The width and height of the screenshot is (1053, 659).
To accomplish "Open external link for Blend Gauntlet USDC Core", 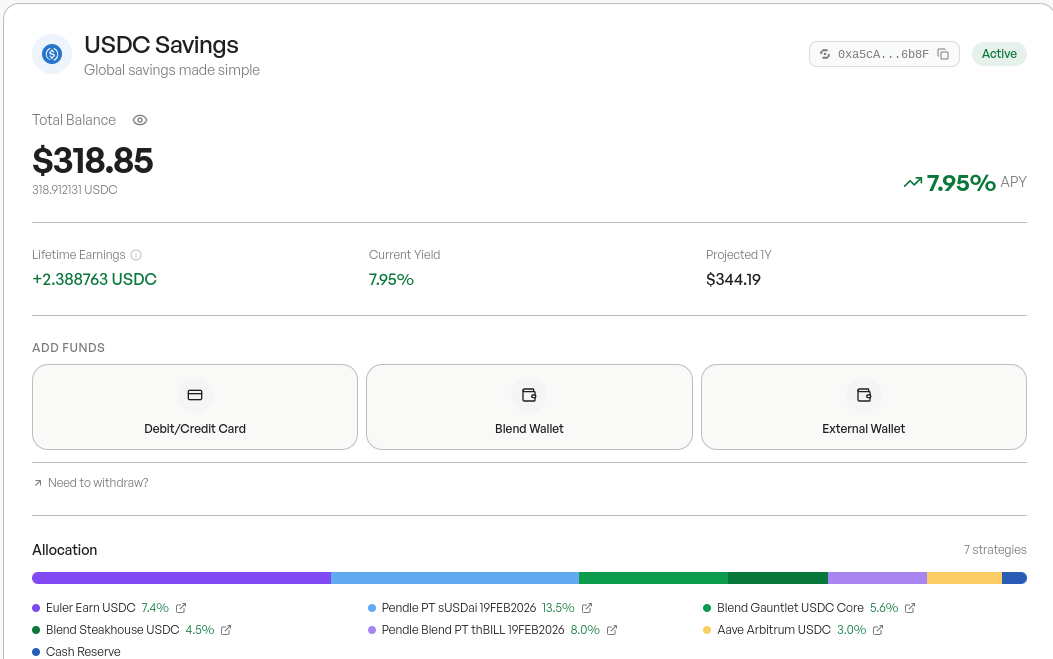I will click(x=910, y=608).
